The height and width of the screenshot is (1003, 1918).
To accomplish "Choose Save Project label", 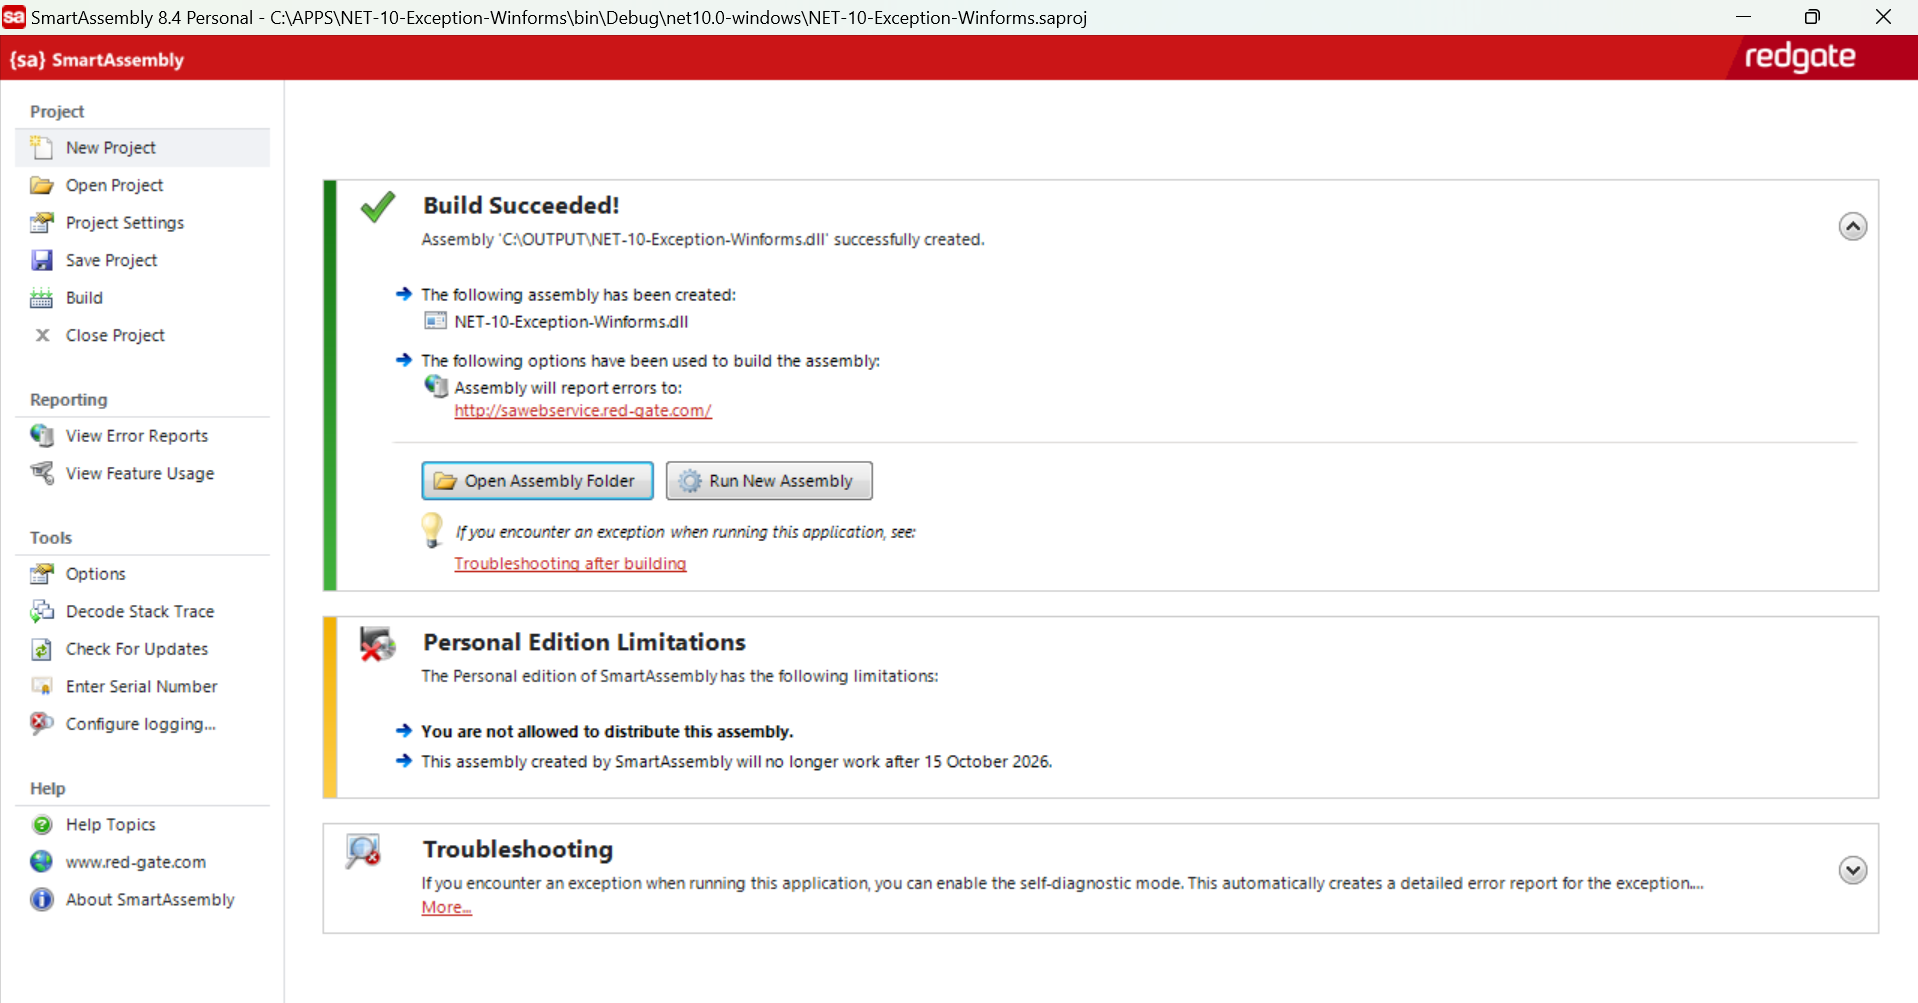I will 112,261.
